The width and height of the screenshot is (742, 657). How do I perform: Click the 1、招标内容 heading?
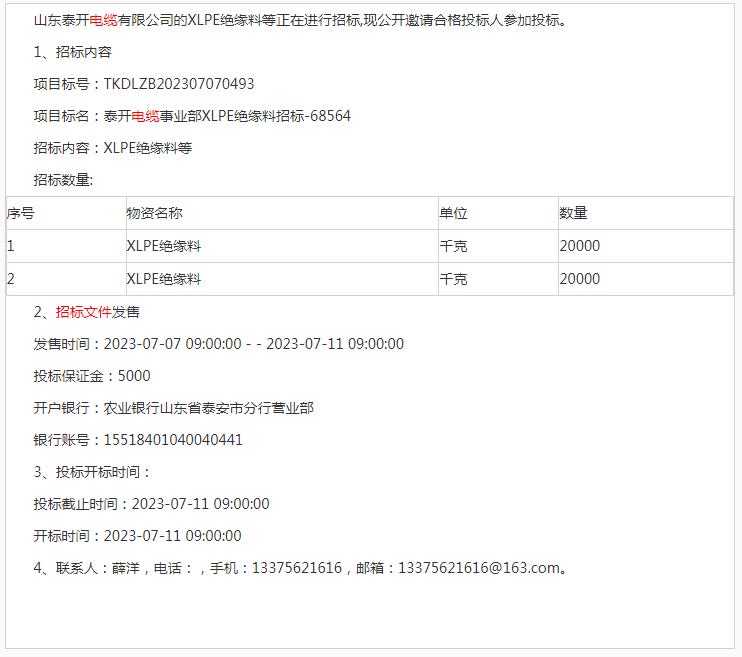coord(72,52)
